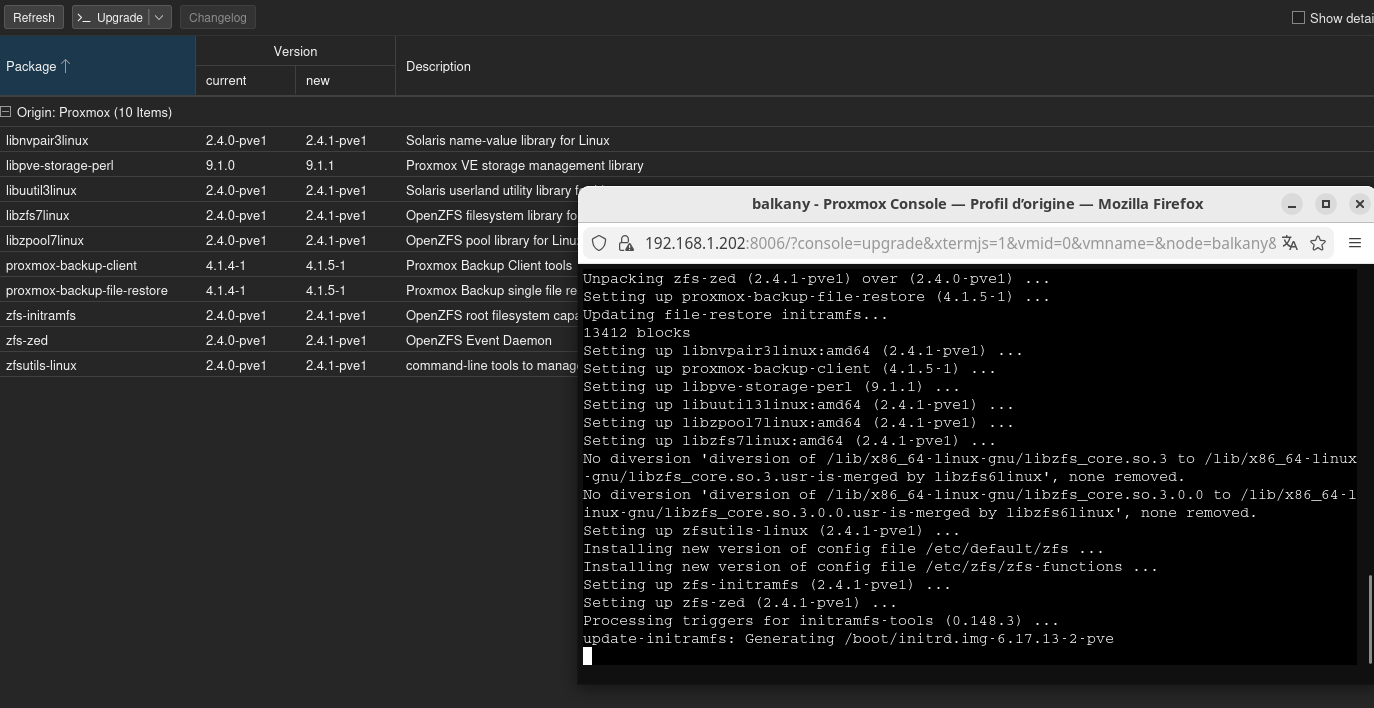Click the insecure connection padlock icon
1374x708 pixels.
click(626, 243)
